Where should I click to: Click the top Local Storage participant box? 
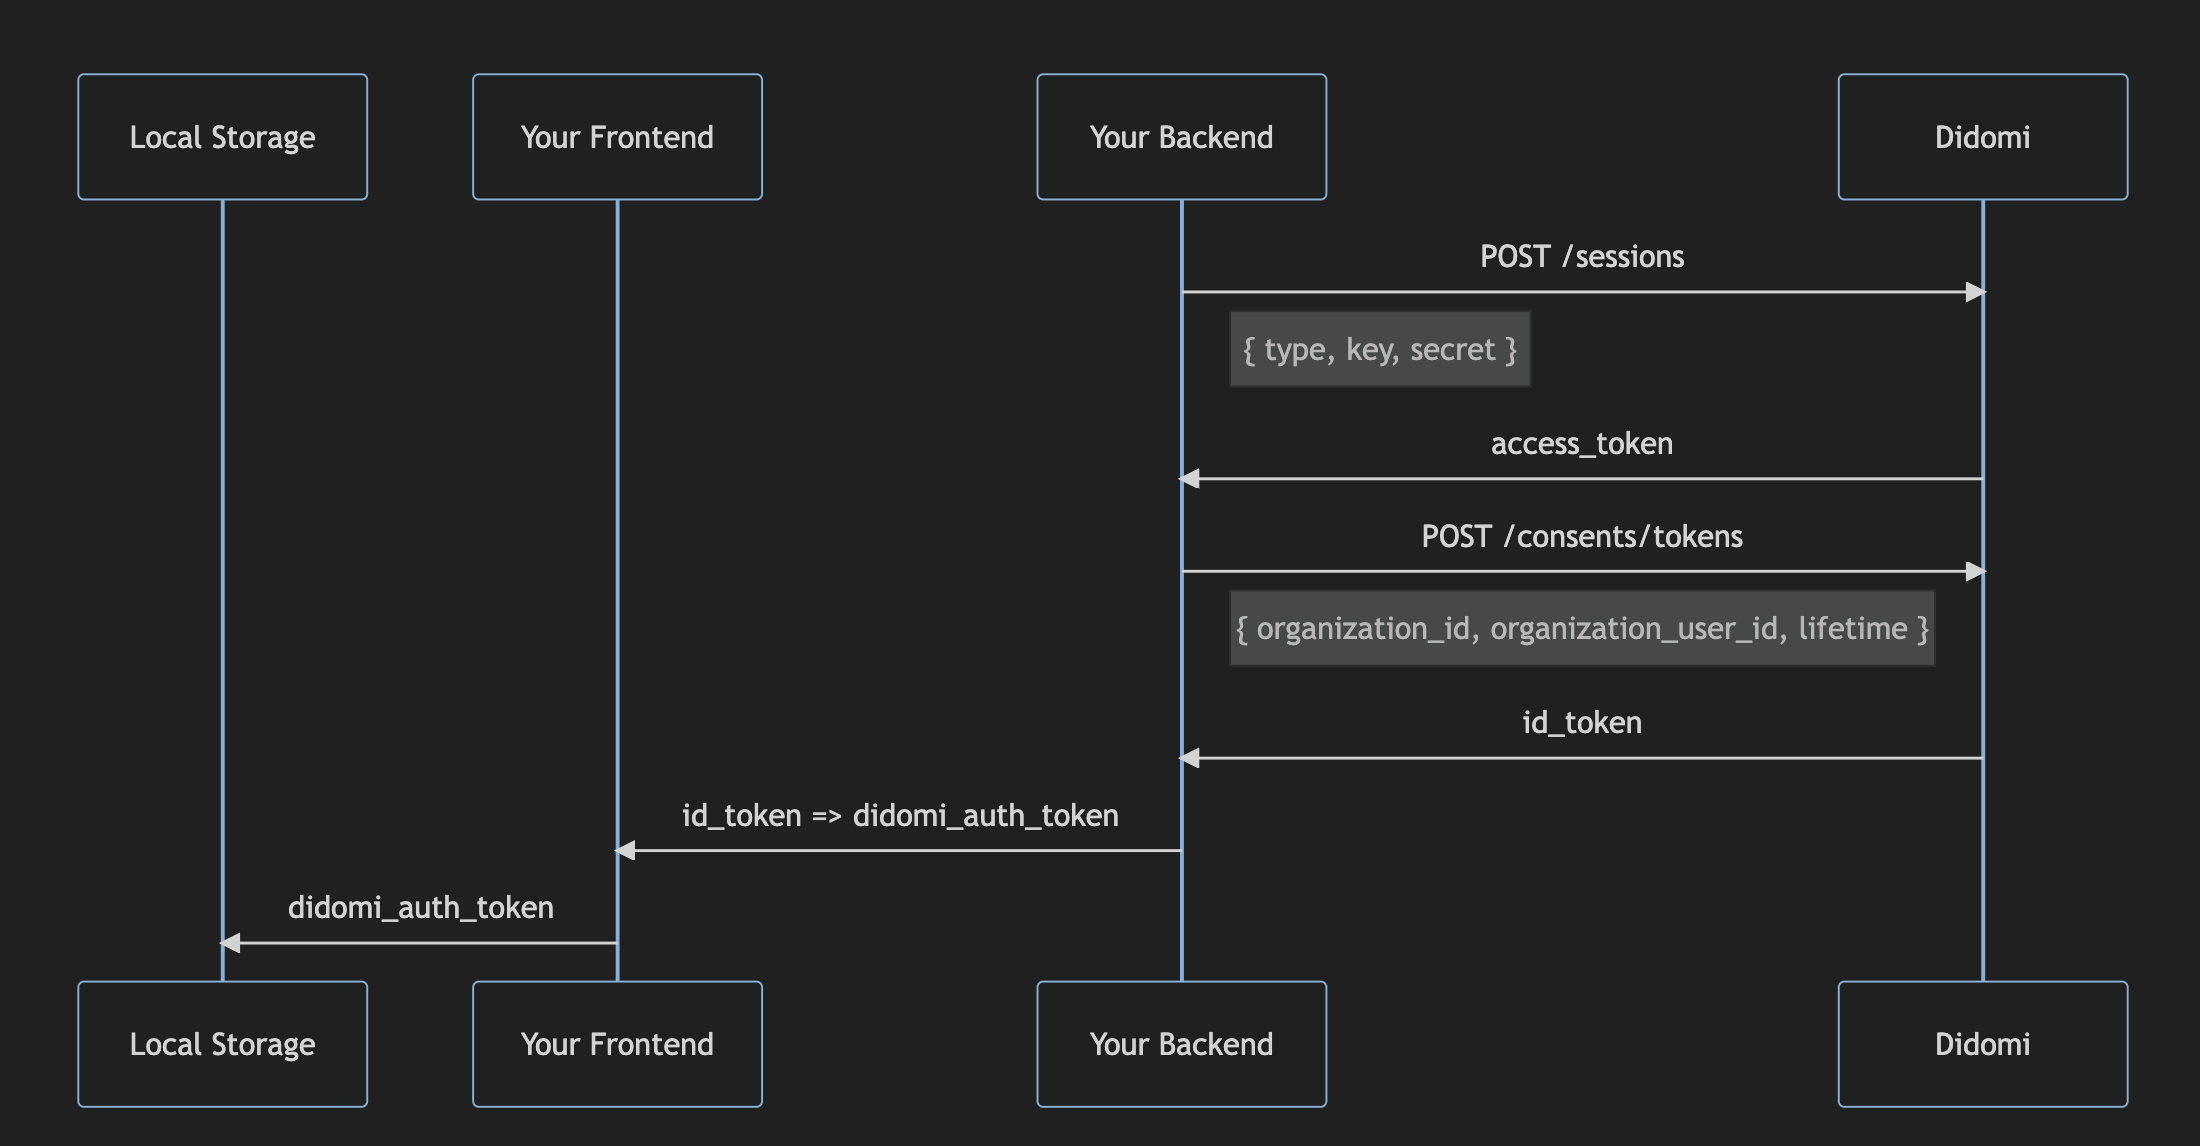pos(222,137)
